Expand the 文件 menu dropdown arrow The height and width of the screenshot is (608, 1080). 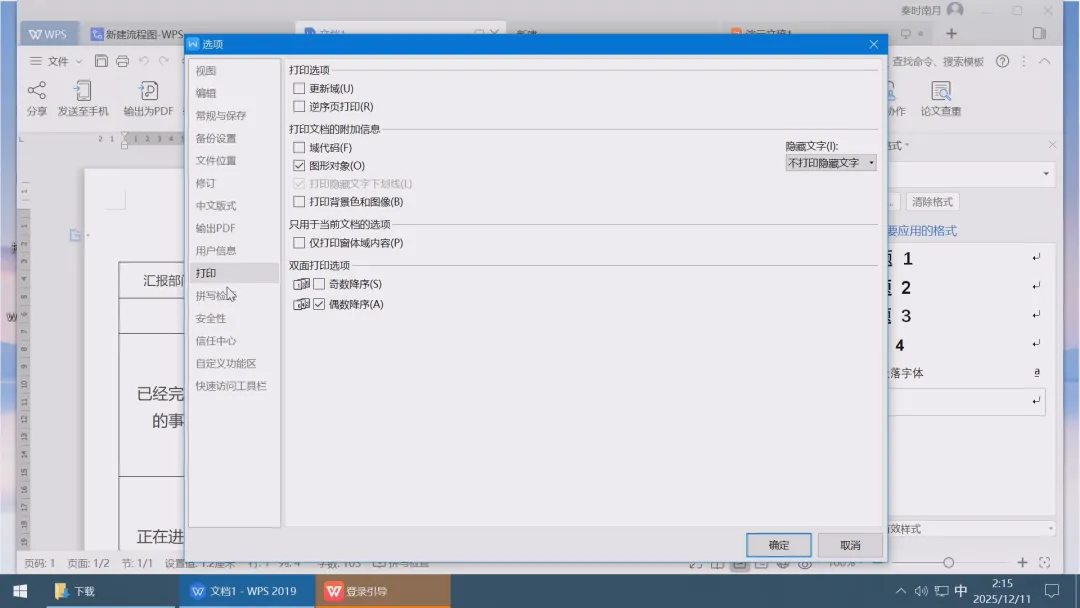79,61
